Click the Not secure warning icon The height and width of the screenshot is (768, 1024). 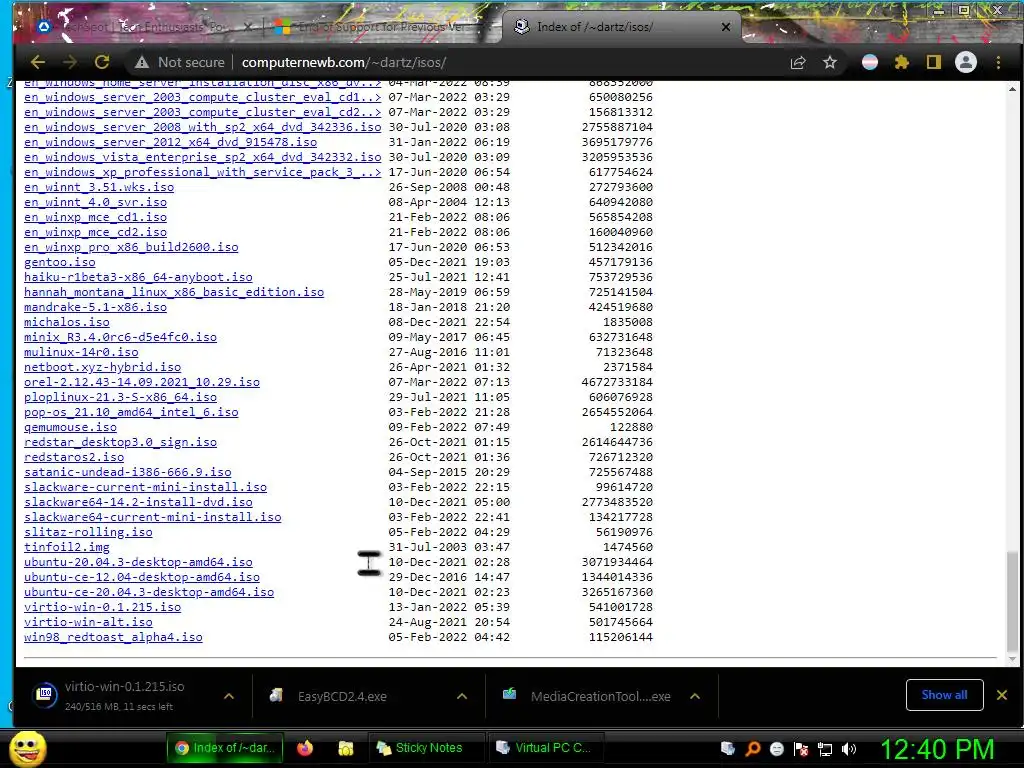(142, 63)
